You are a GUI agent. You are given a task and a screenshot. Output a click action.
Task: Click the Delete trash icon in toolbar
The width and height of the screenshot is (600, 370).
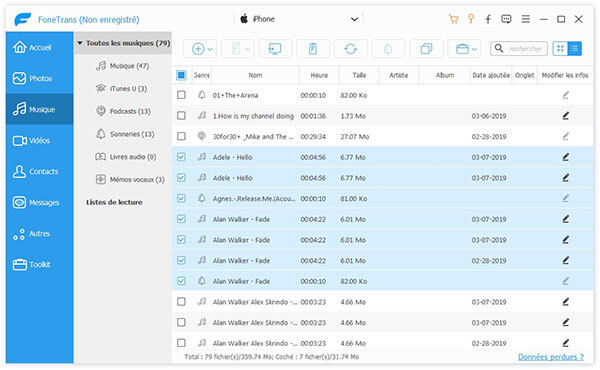[x=313, y=49]
